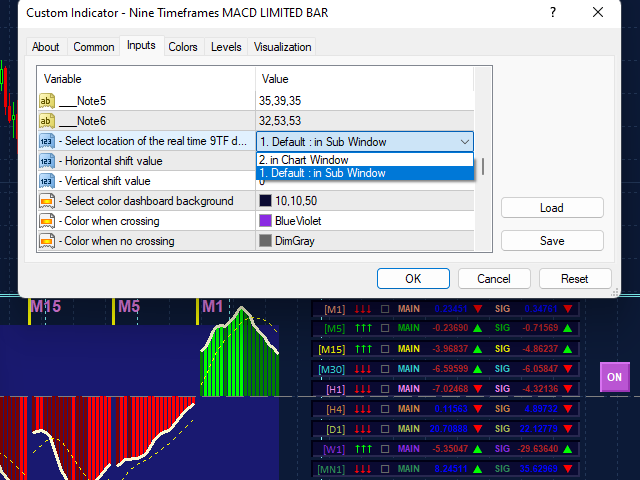
Task: Tick the checkbox in the H4 dashboard row
Action: click(385, 408)
